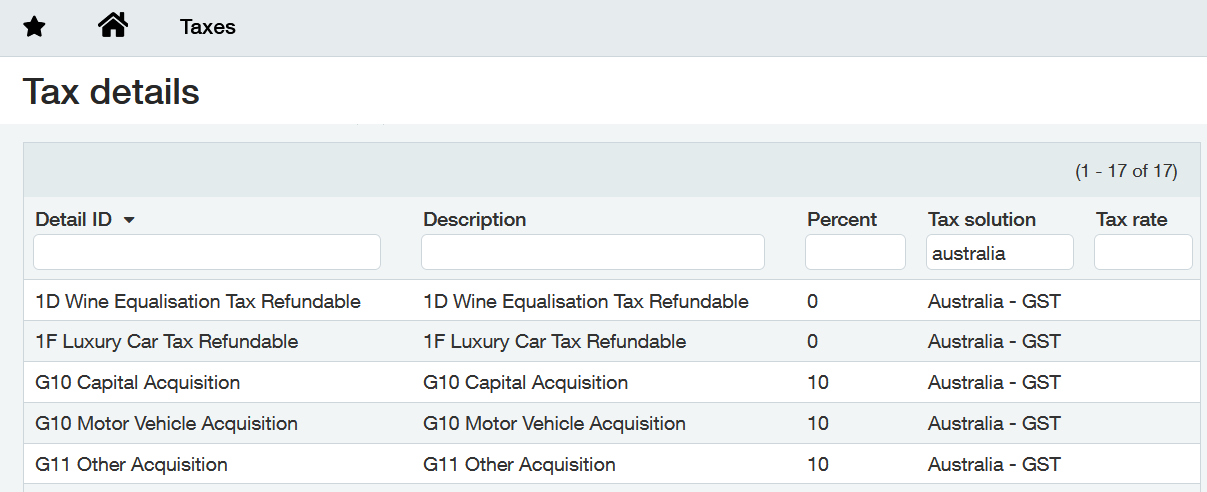Image resolution: width=1207 pixels, height=492 pixels.
Task: Sort by Tax solution column header
Action: click(982, 219)
